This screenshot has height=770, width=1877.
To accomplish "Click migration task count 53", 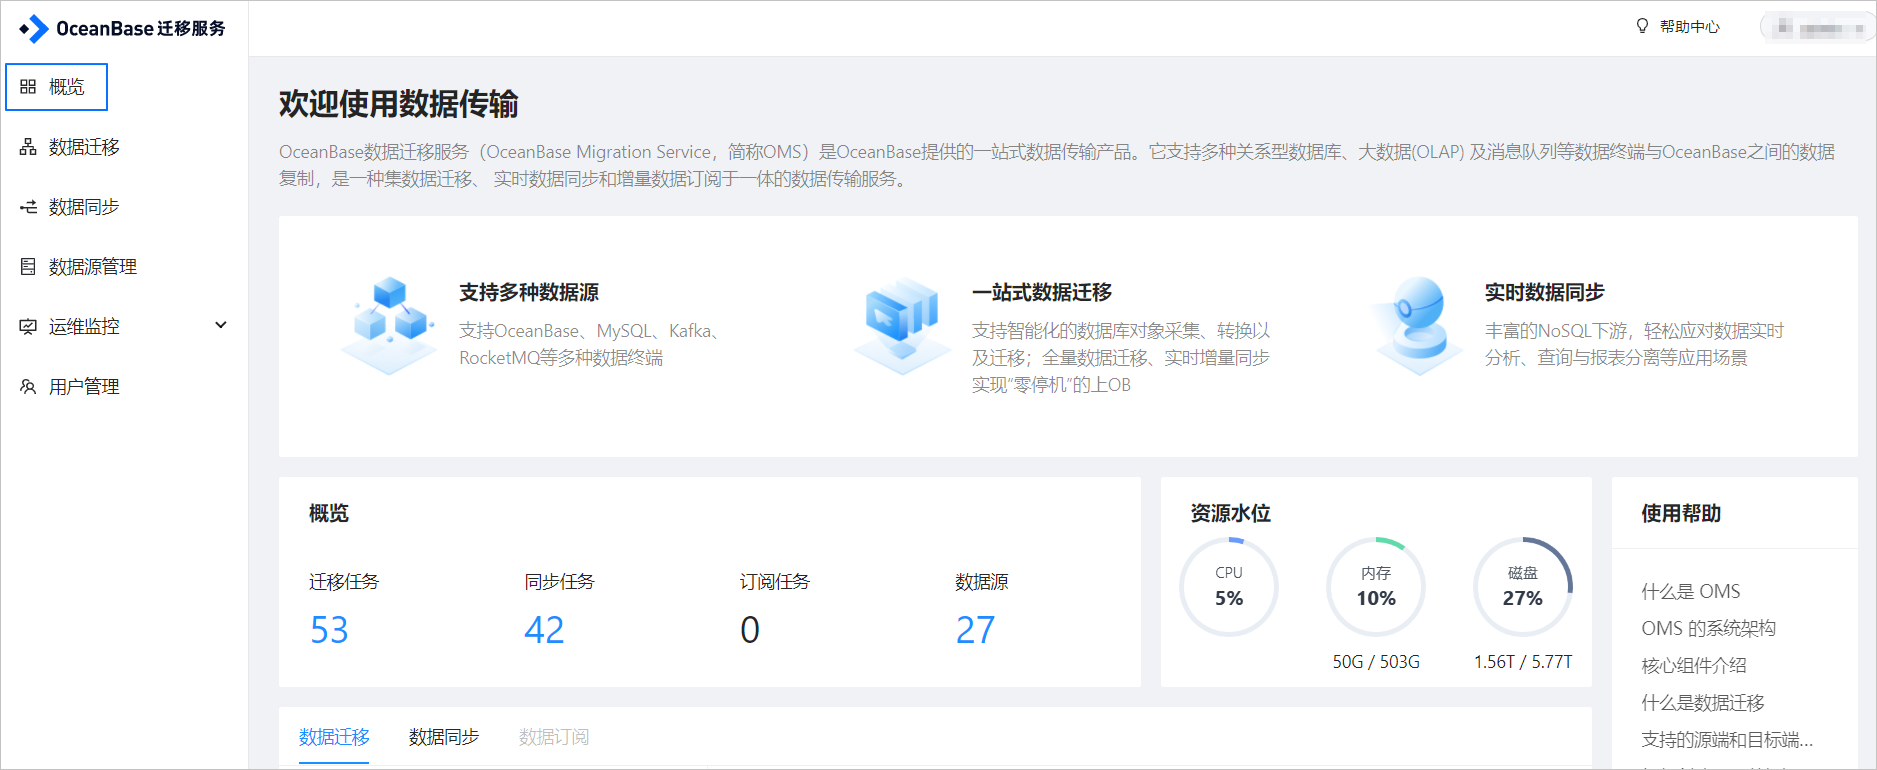I will (329, 630).
